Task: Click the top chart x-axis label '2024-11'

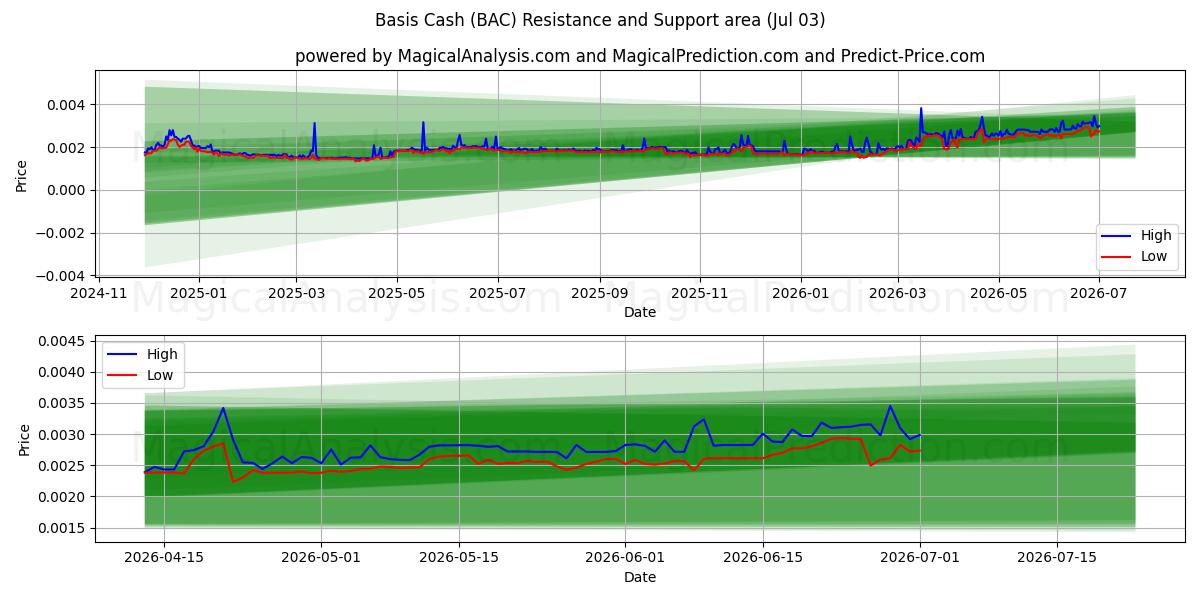Action: (98, 293)
